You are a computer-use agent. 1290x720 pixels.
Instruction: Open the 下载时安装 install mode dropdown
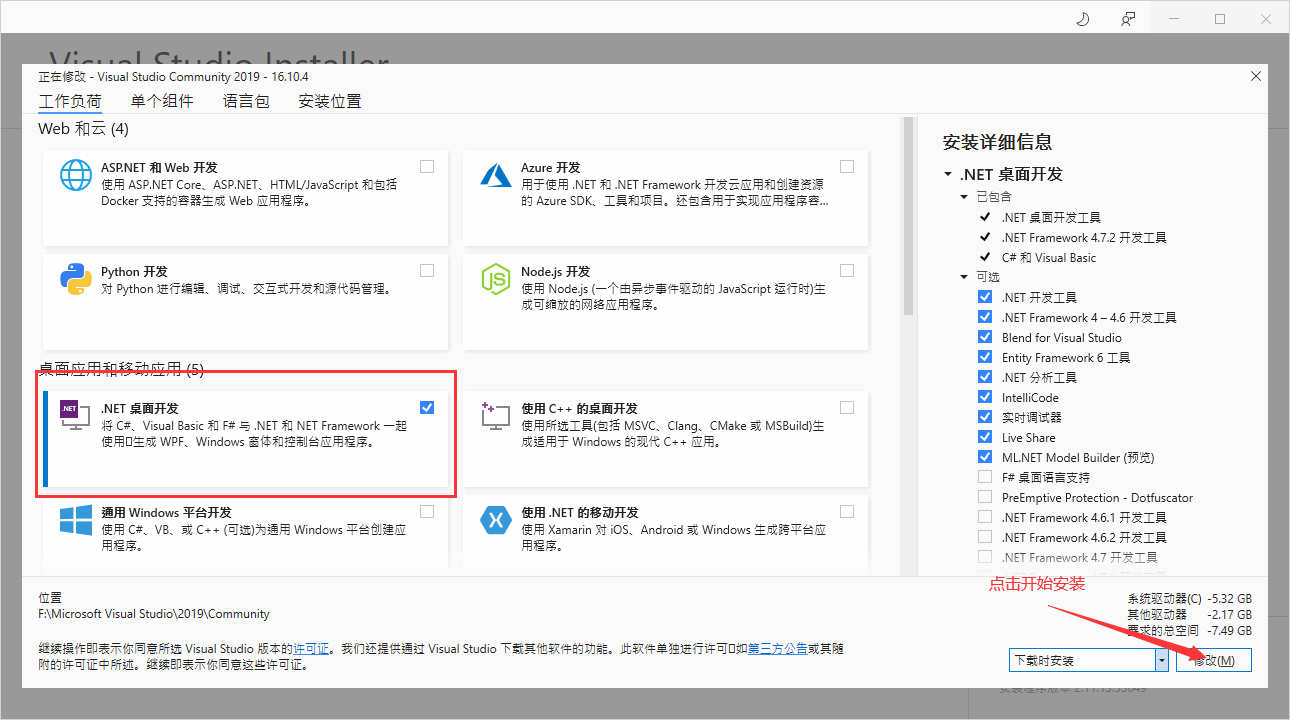[x=1161, y=660]
